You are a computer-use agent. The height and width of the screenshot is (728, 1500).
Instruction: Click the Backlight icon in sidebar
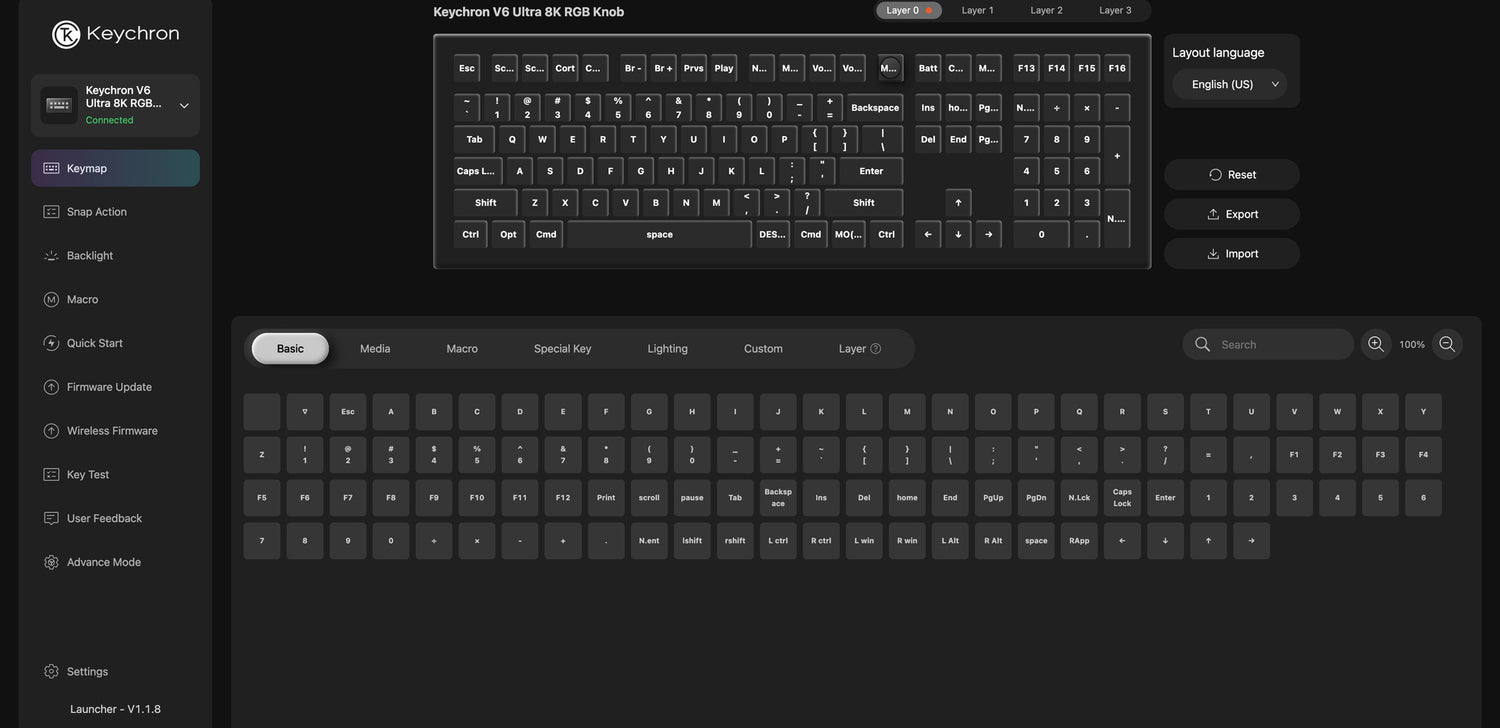tap(51, 256)
